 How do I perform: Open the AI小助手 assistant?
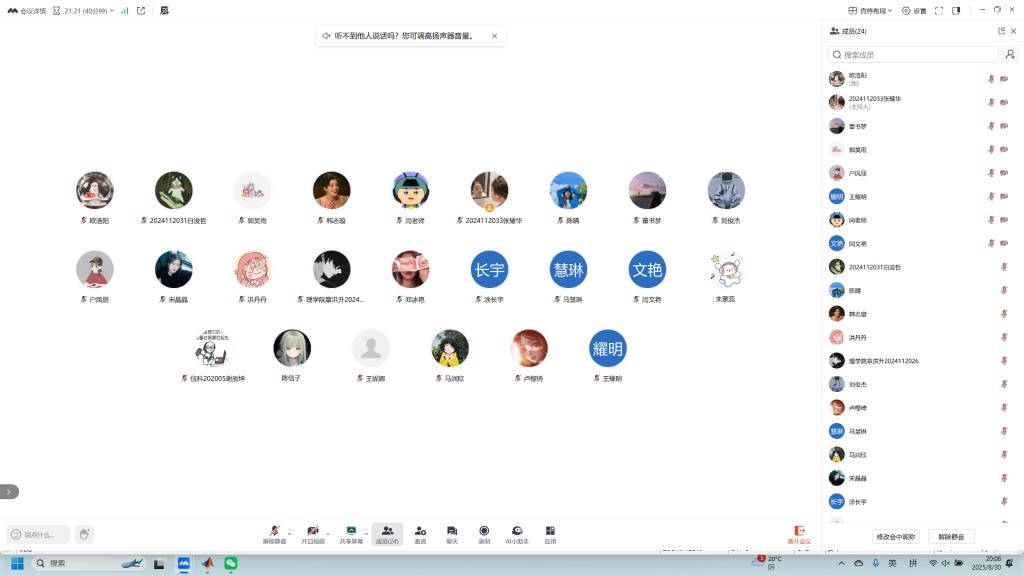(x=517, y=533)
